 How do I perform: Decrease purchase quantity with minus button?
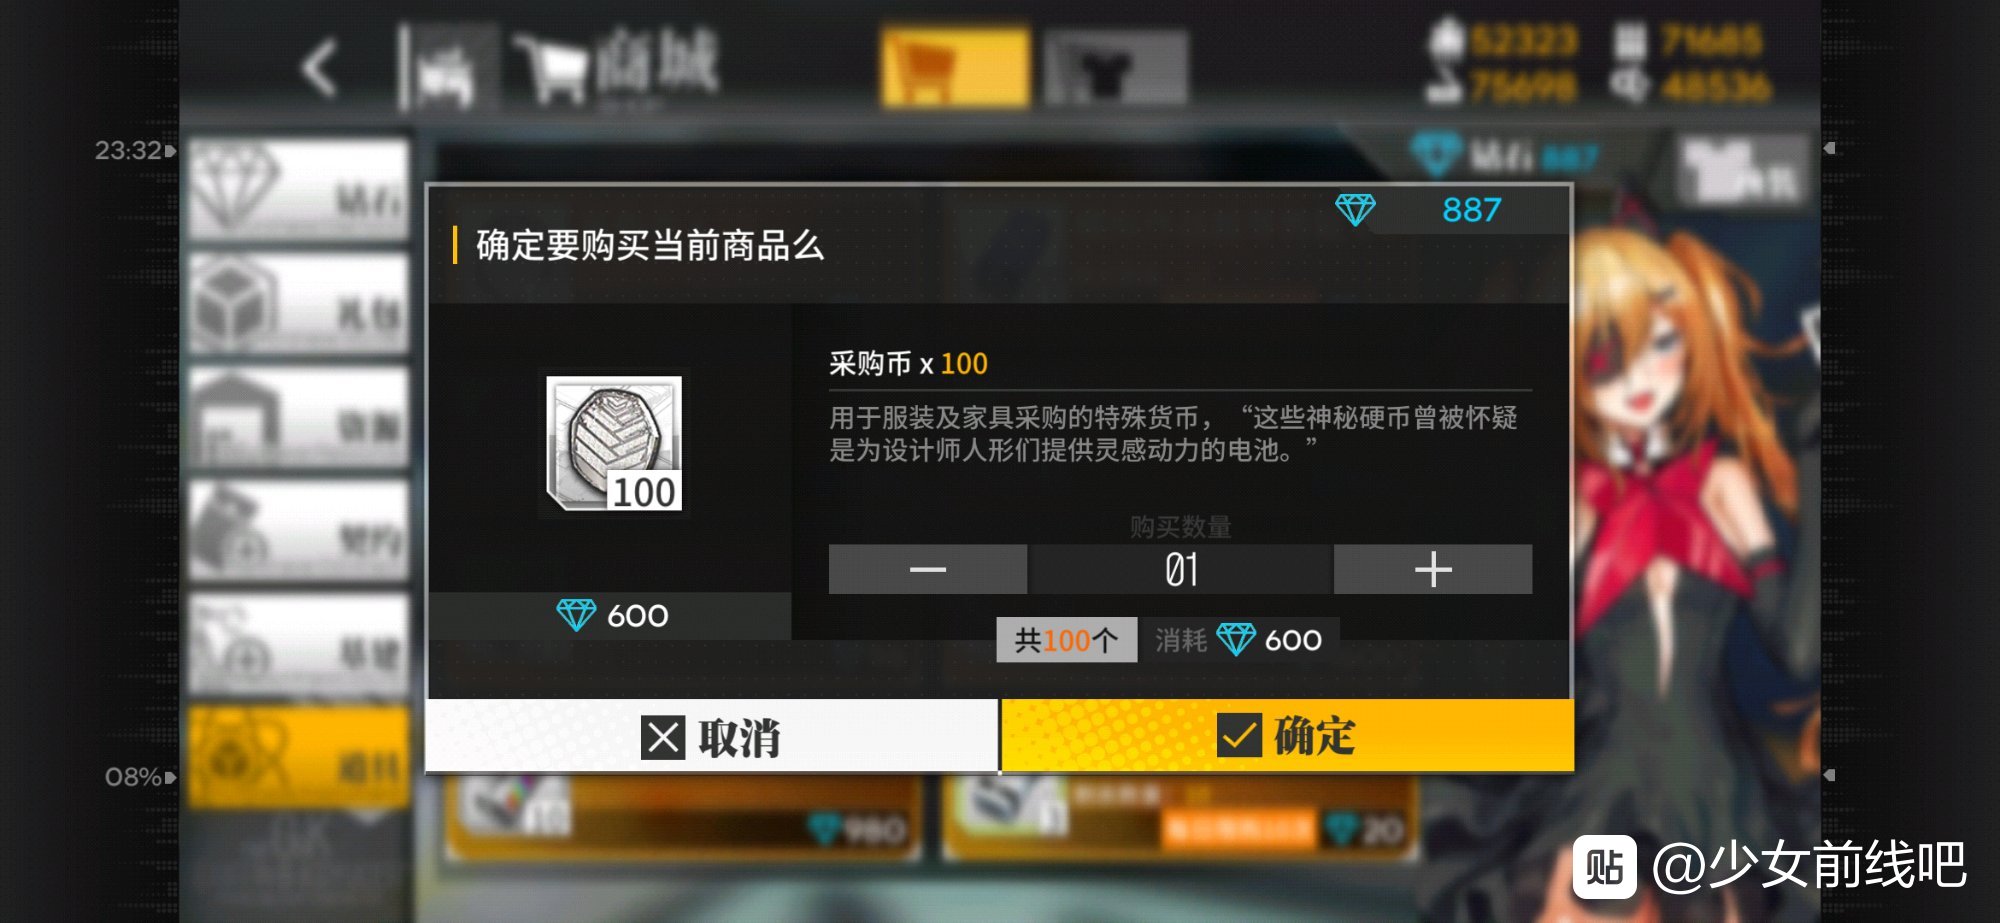click(927, 569)
